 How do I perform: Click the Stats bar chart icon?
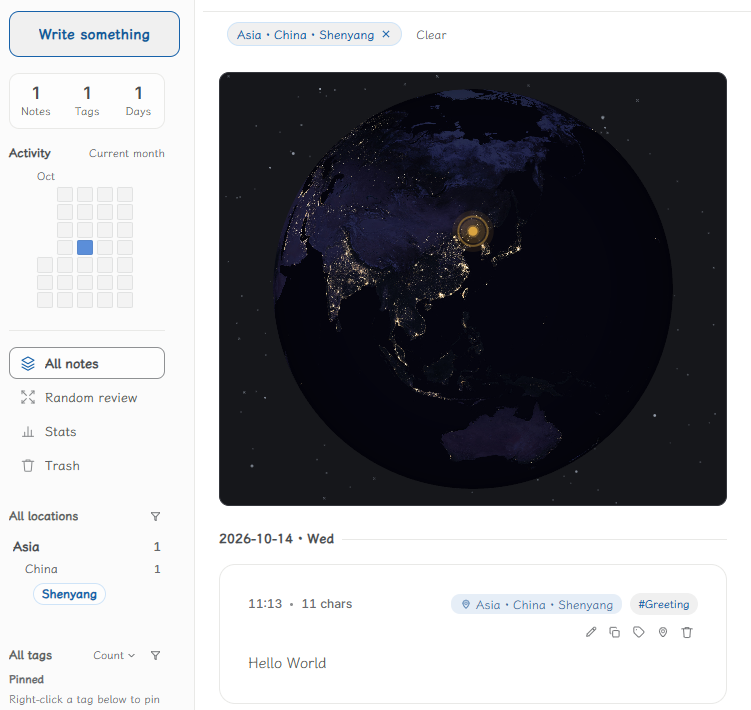28,432
